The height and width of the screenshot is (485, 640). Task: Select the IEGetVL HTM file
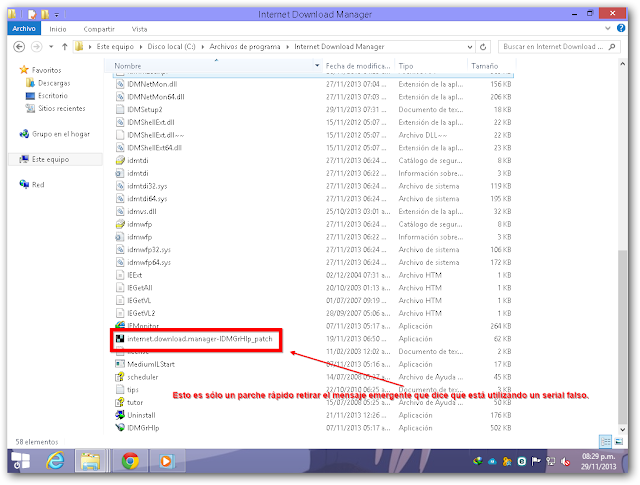(x=139, y=300)
